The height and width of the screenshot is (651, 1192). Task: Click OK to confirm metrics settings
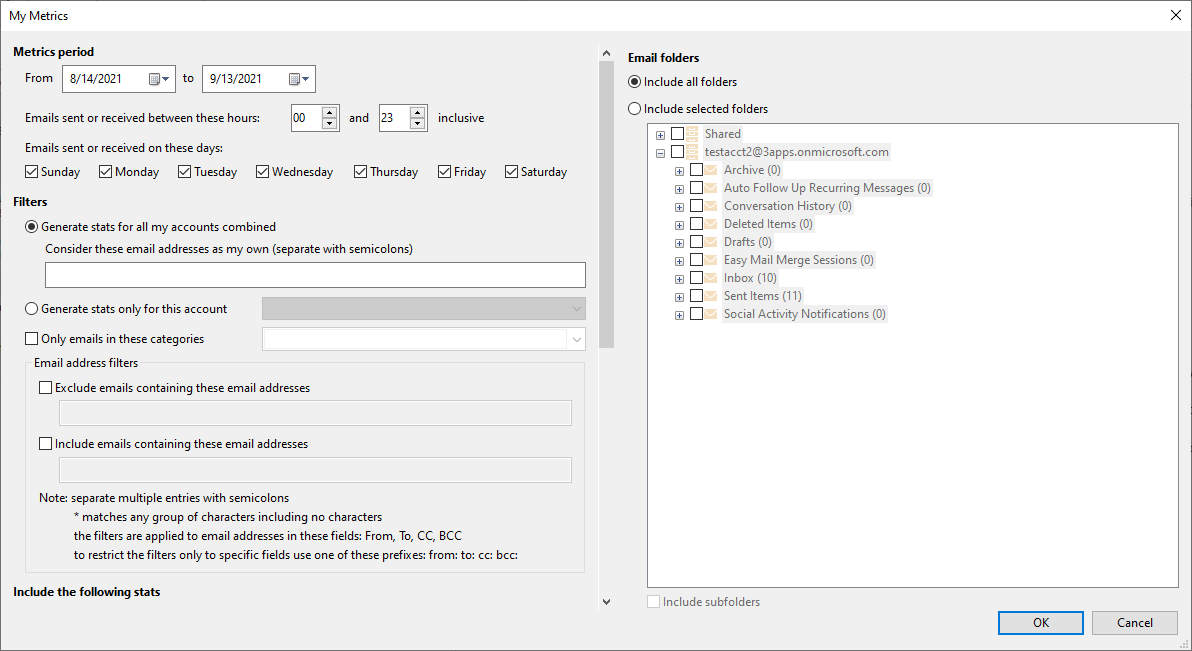click(1041, 623)
